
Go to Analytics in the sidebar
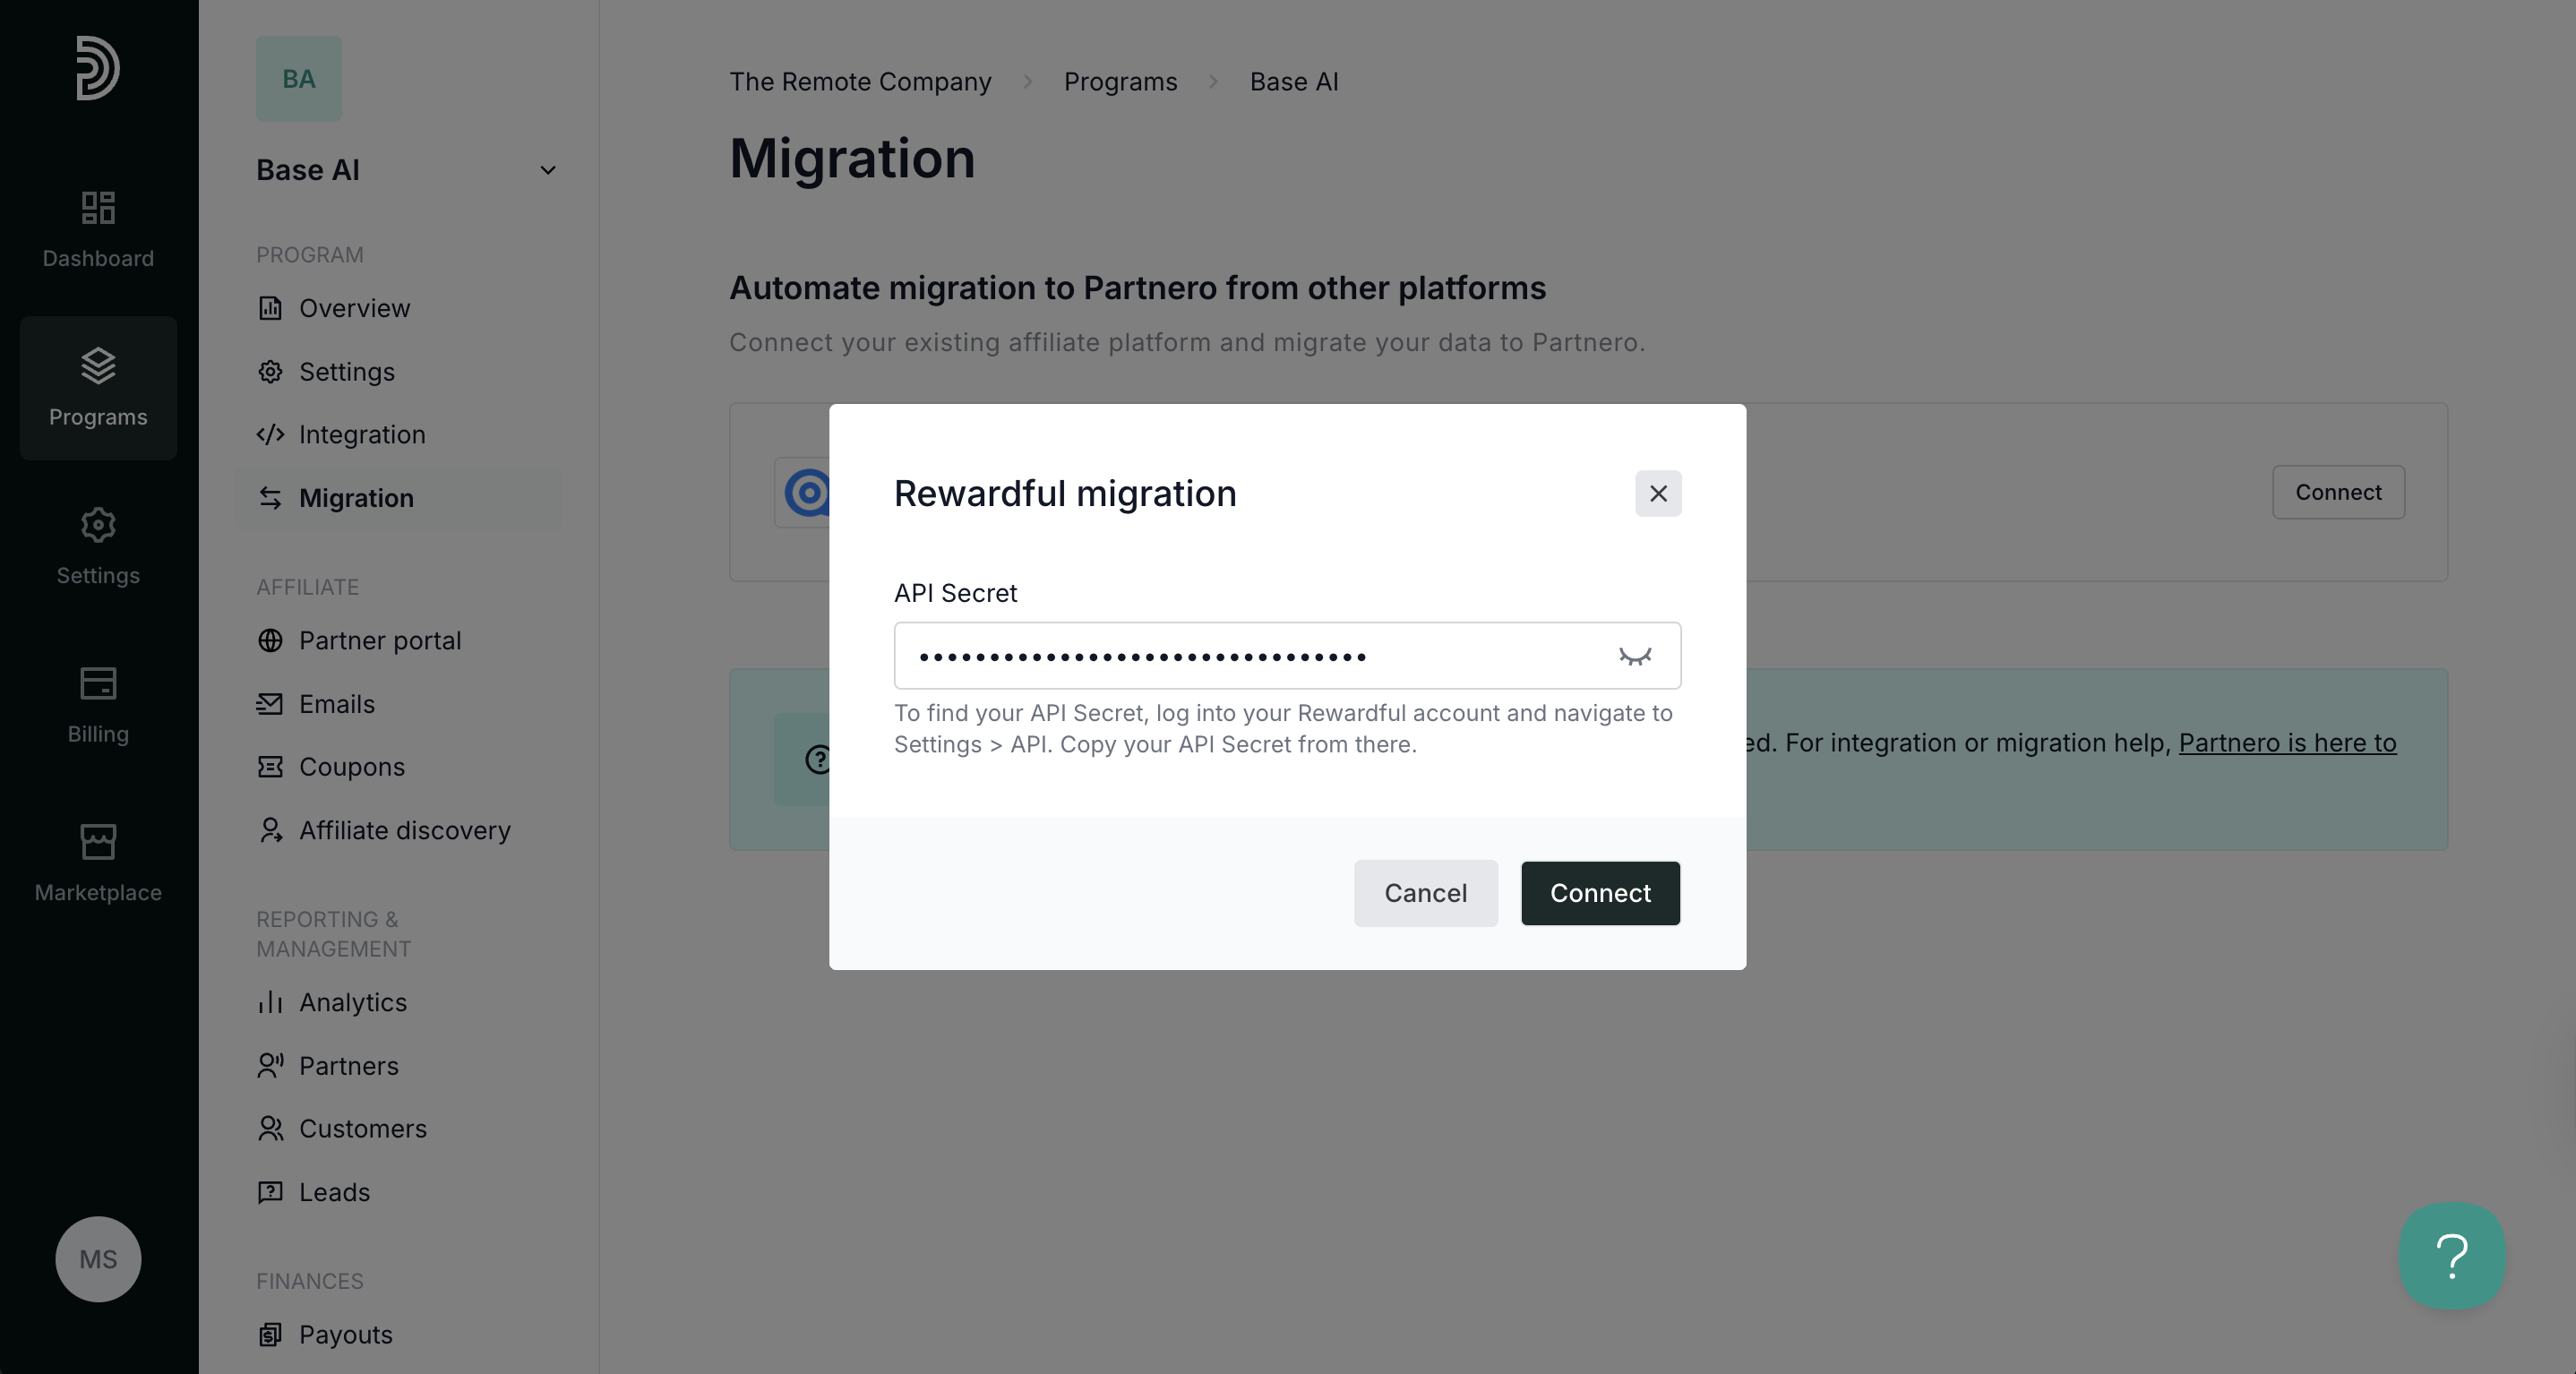point(352,1002)
